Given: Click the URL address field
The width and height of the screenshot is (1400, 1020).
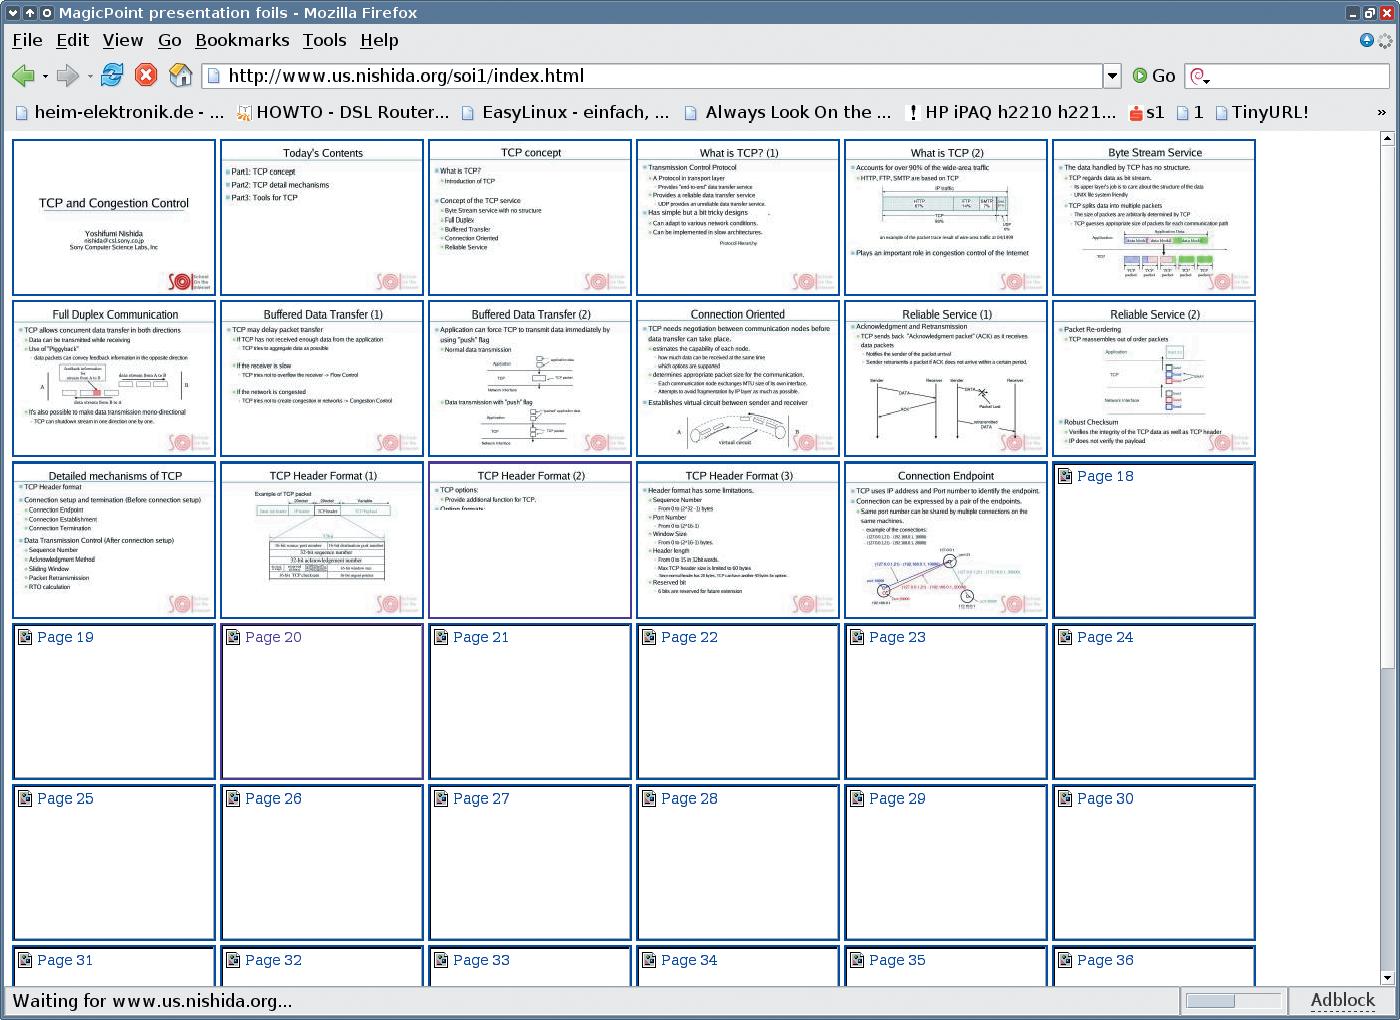Looking at the screenshot, I should (652, 76).
